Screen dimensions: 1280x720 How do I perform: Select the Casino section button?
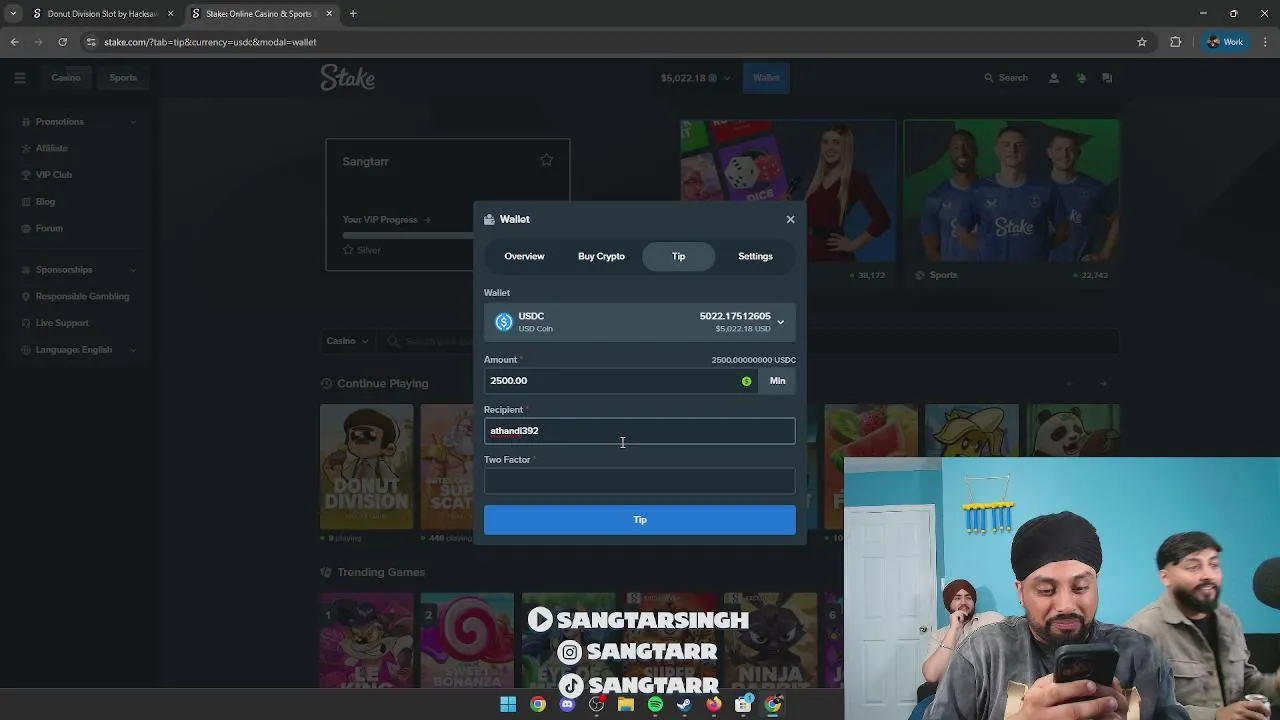[x=66, y=78]
